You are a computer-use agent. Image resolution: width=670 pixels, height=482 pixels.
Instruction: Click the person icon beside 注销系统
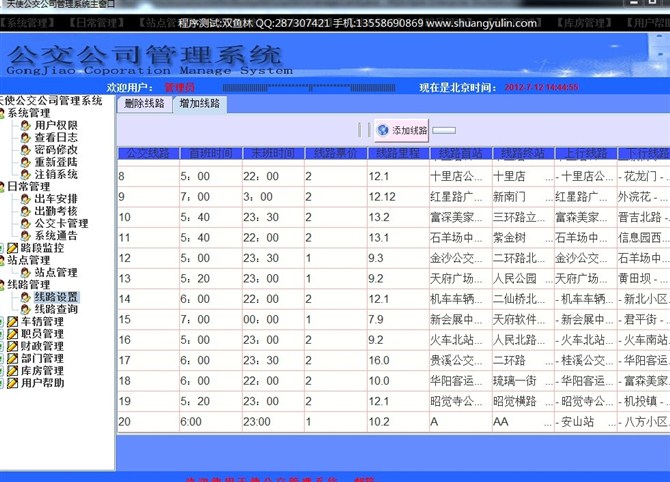pos(26,174)
